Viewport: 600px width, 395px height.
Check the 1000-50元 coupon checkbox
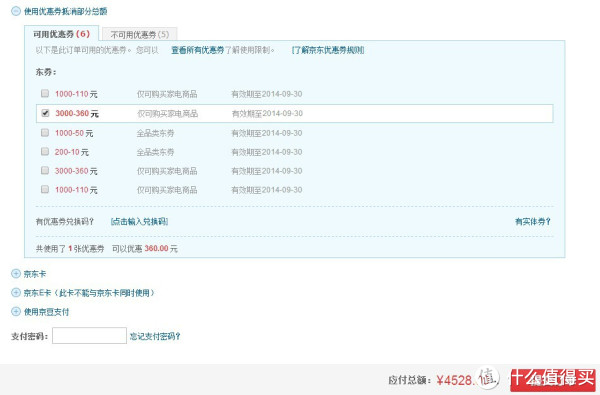pyautogui.click(x=45, y=132)
